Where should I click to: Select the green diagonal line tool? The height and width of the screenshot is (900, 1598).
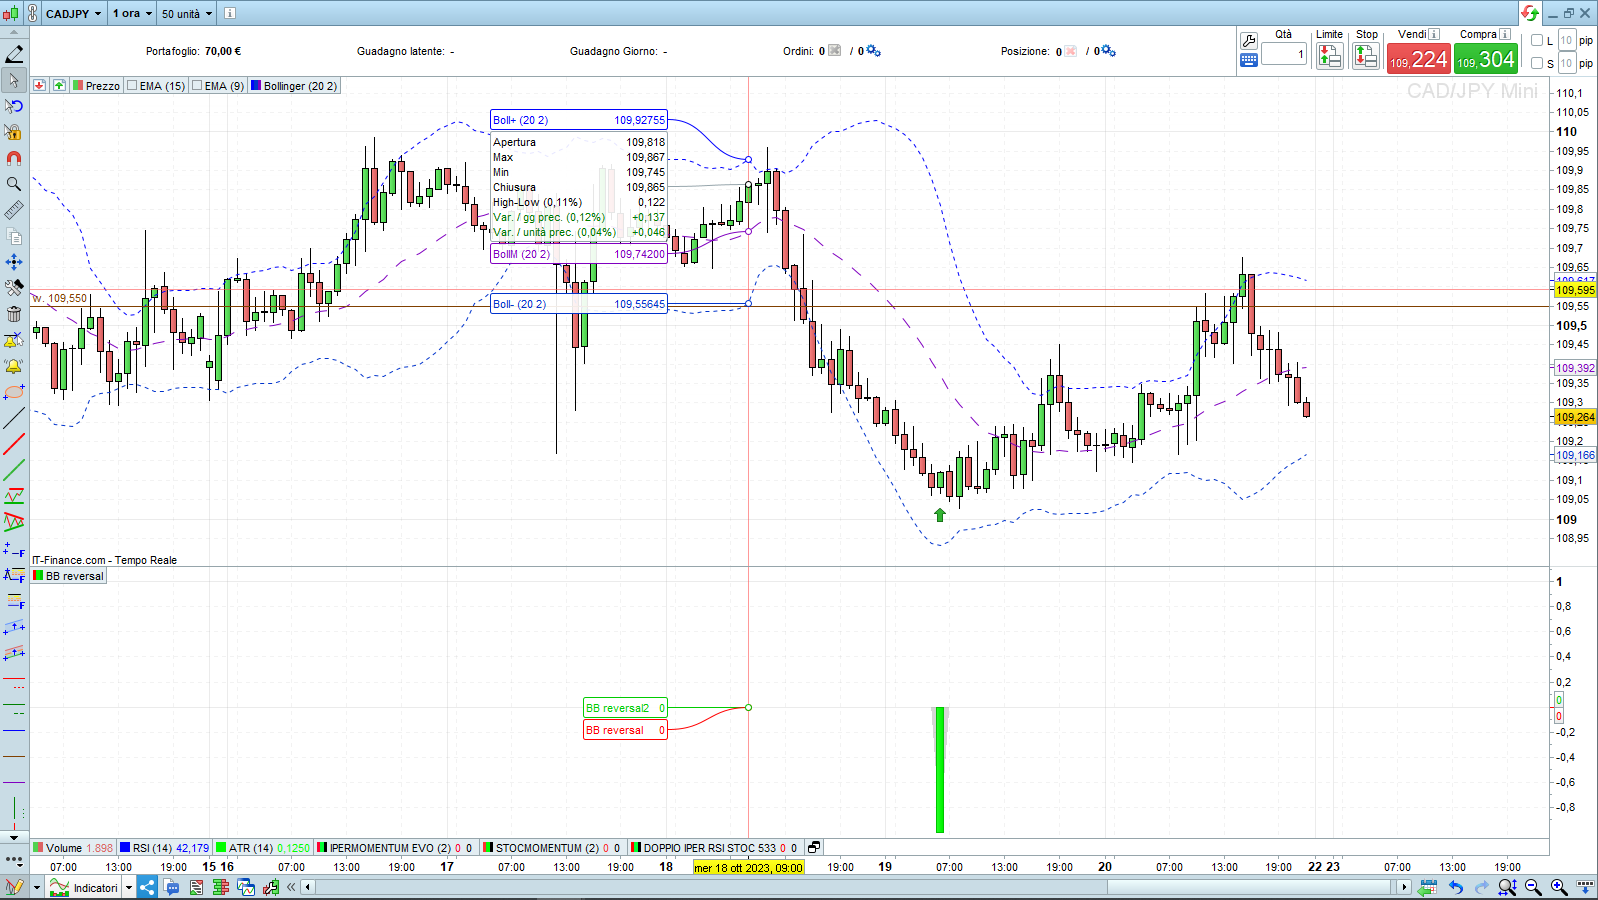pos(14,470)
